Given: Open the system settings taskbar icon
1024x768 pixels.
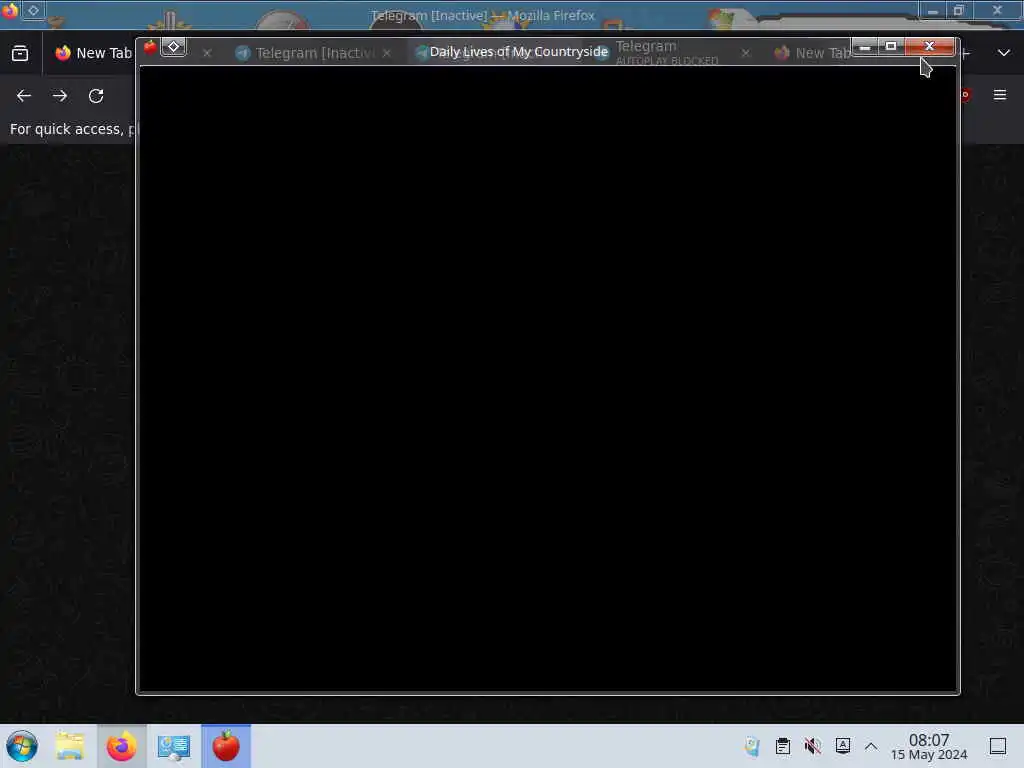Looking at the screenshot, I should [174, 746].
